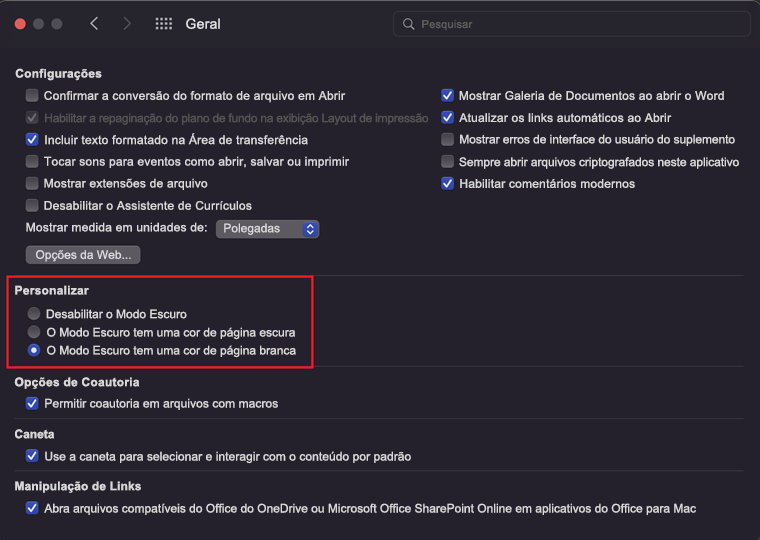Disable Habilitar comentários modernos checkbox

pyautogui.click(x=447, y=184)
